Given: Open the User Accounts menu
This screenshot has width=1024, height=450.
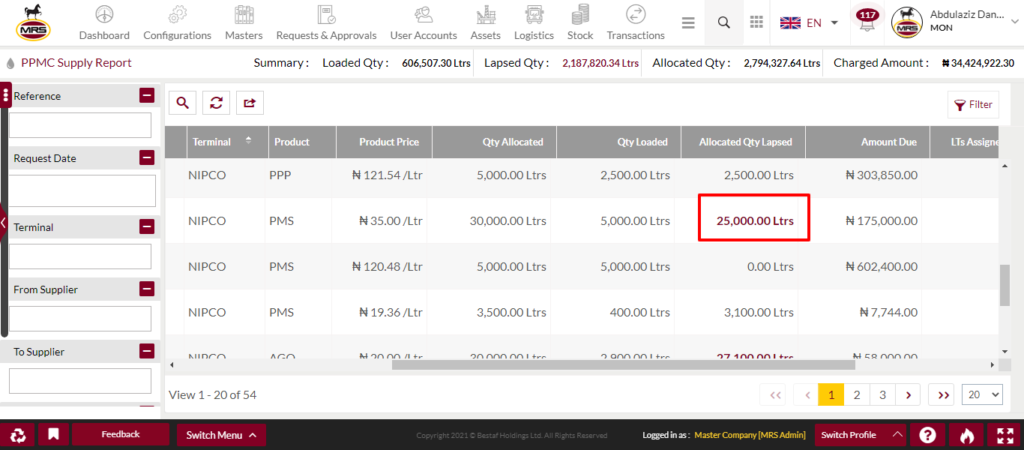Looking at the screenshot, I should pyautogui.click(x=423, y=23).
